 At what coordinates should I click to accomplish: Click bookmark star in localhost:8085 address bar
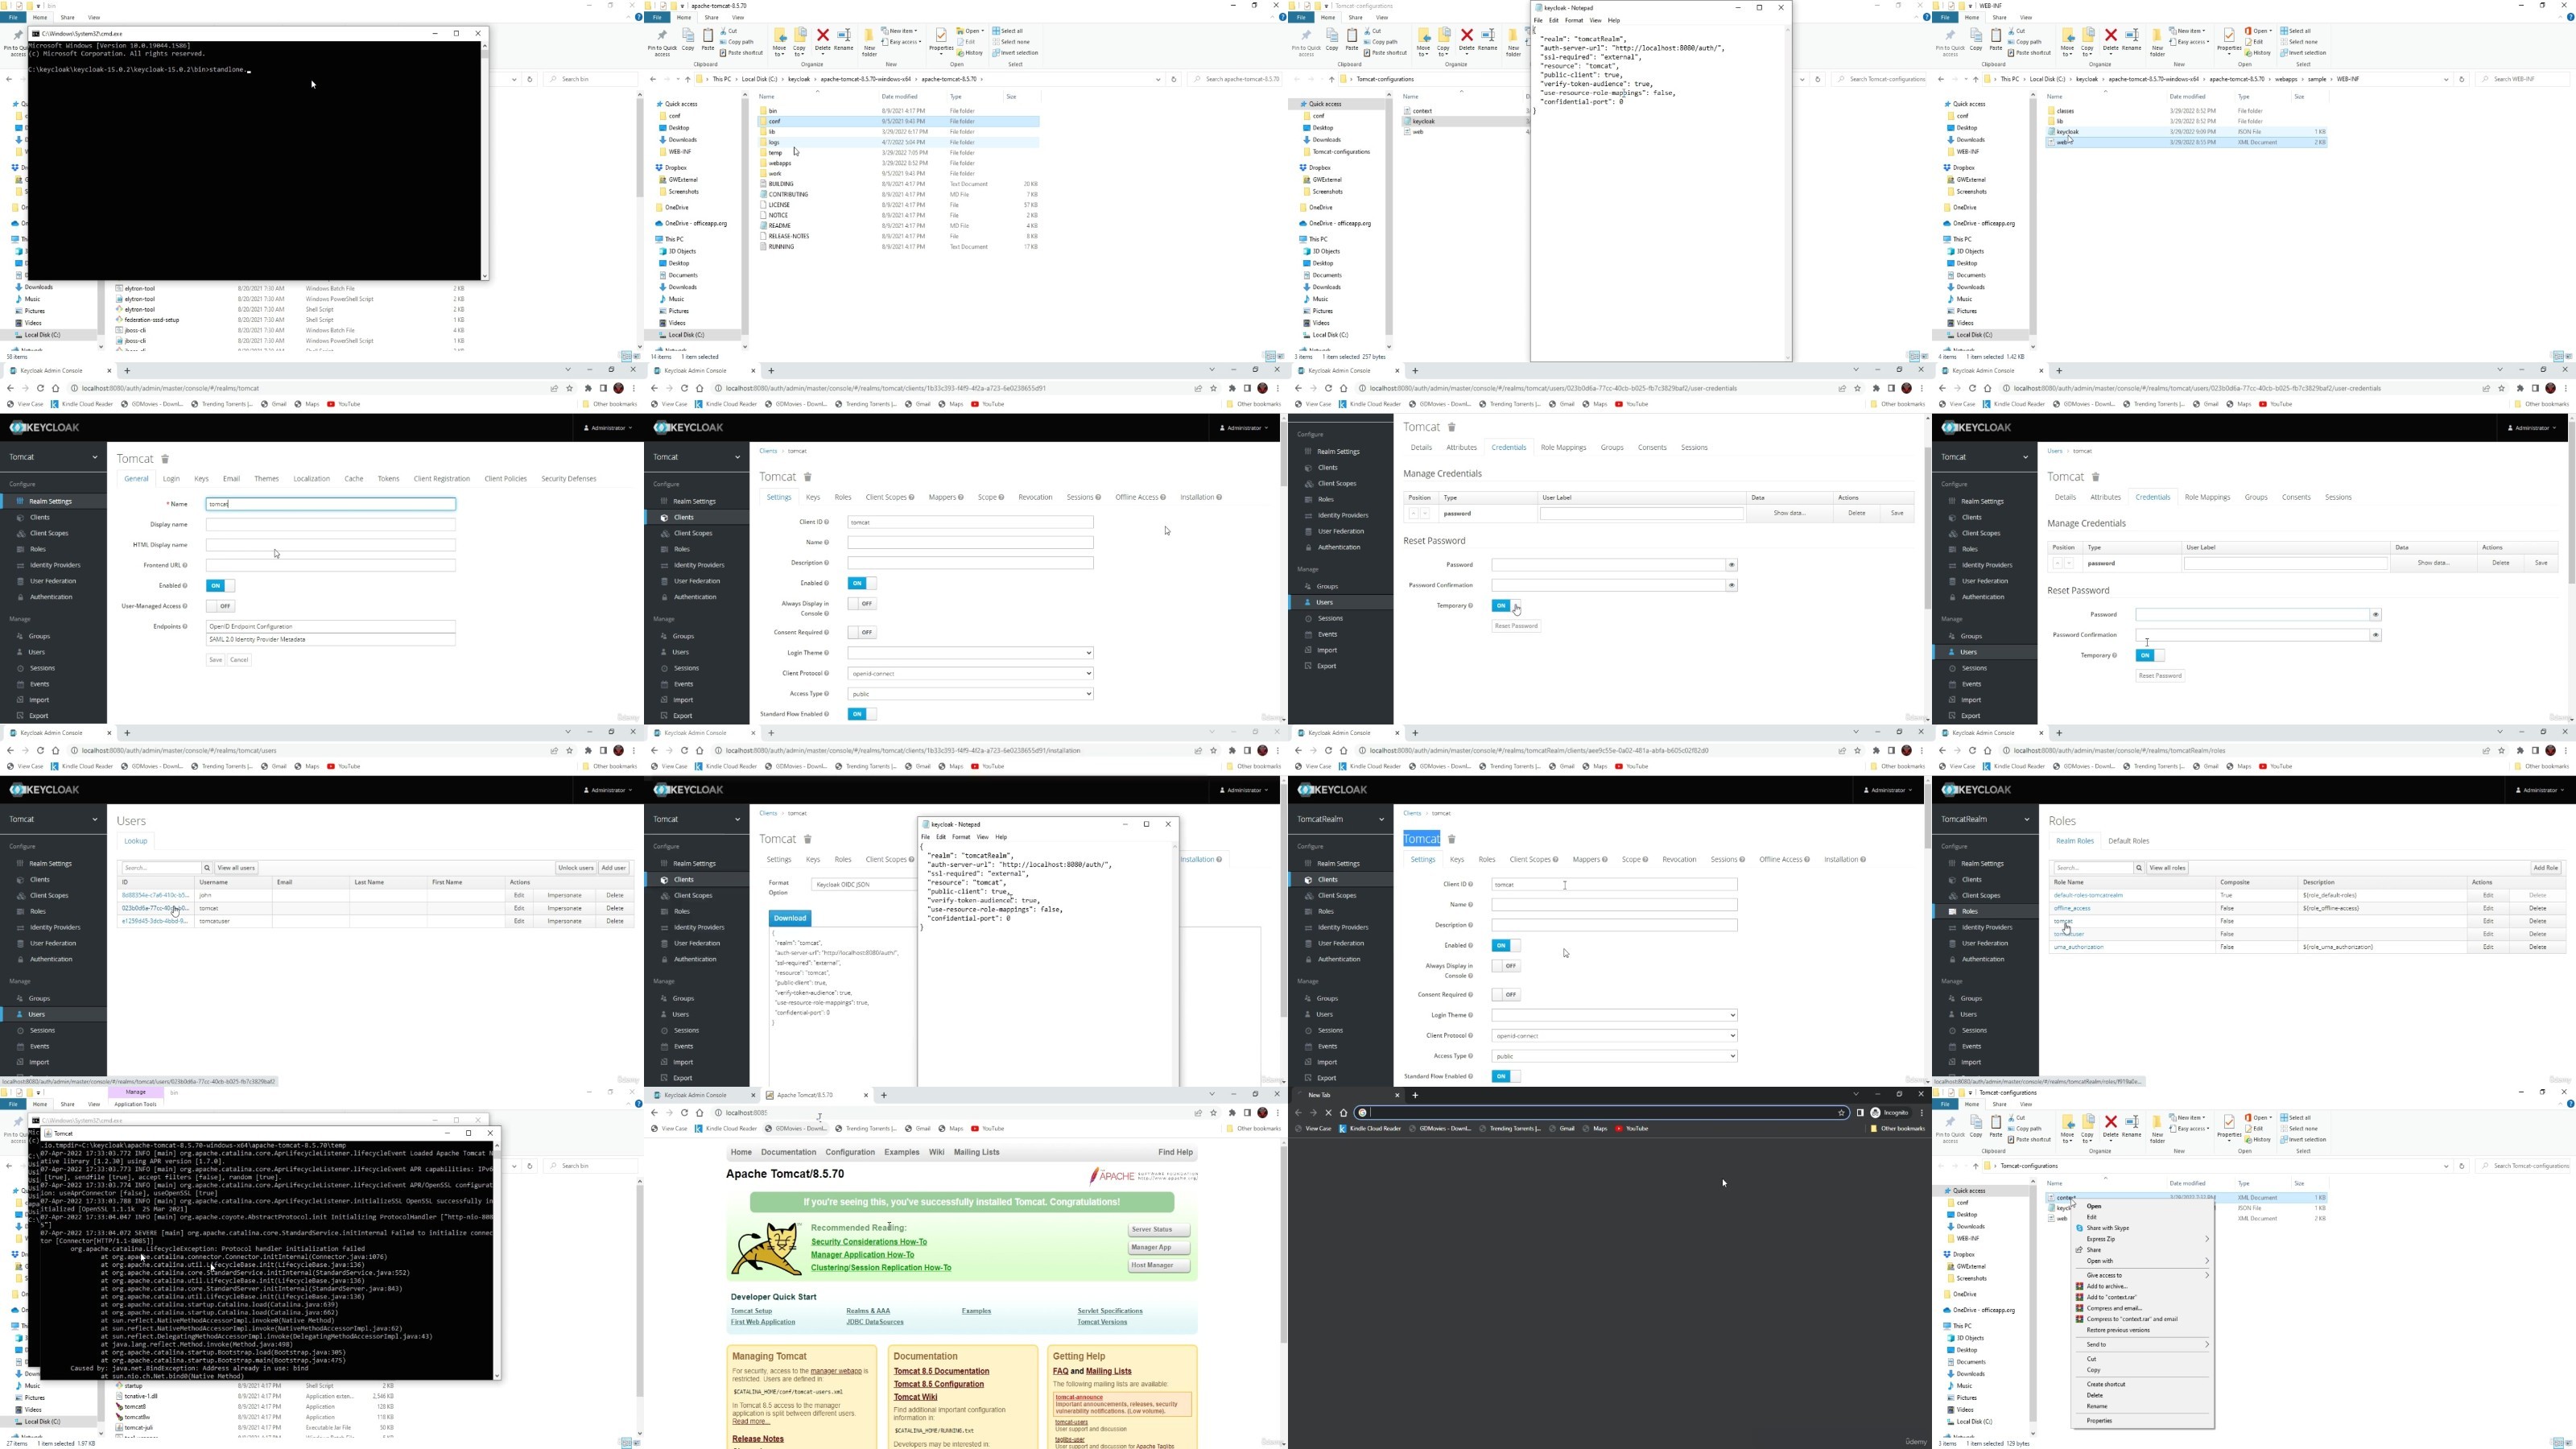[x=1214, y=1113]
